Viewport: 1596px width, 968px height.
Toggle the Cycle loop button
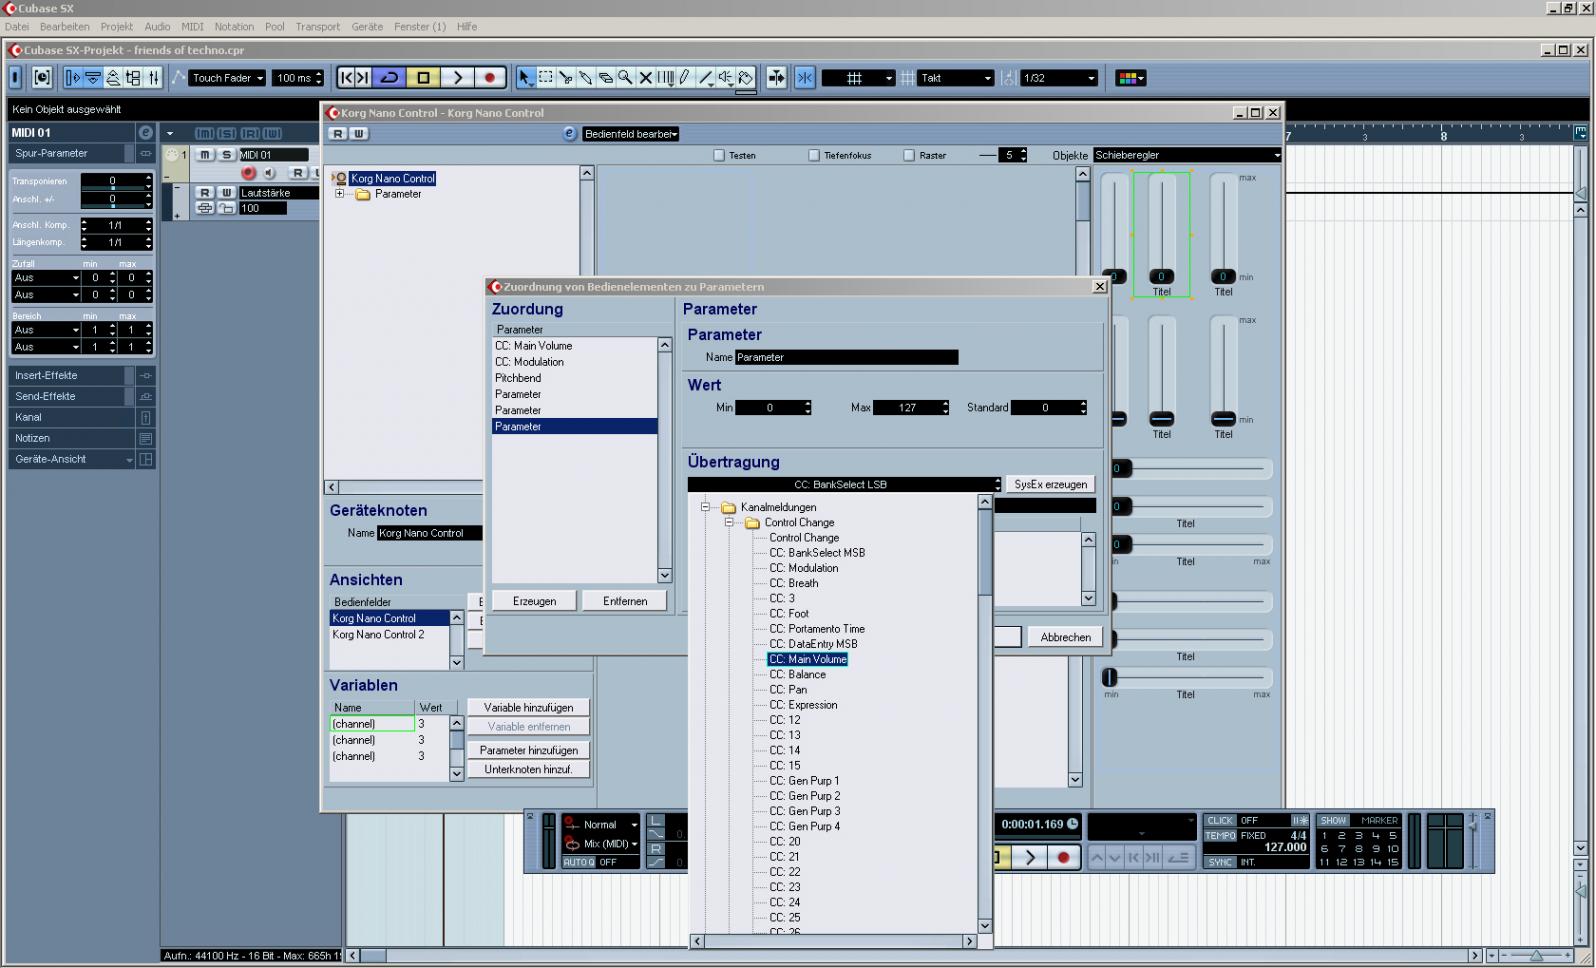(x=390, y=78)
